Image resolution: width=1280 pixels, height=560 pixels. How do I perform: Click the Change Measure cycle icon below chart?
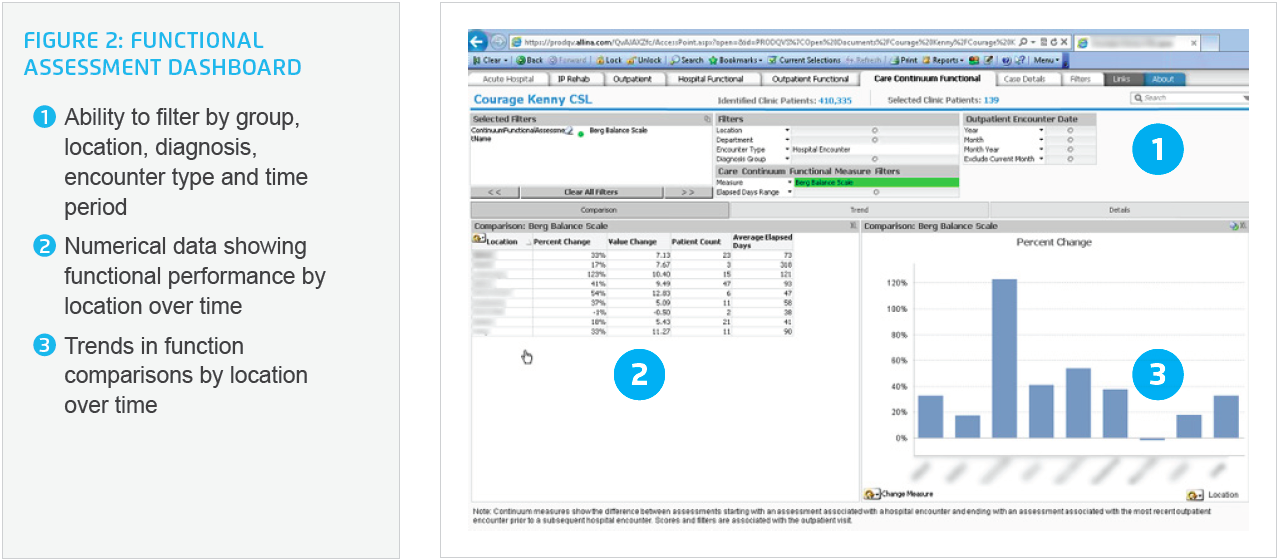coord(872,494)
